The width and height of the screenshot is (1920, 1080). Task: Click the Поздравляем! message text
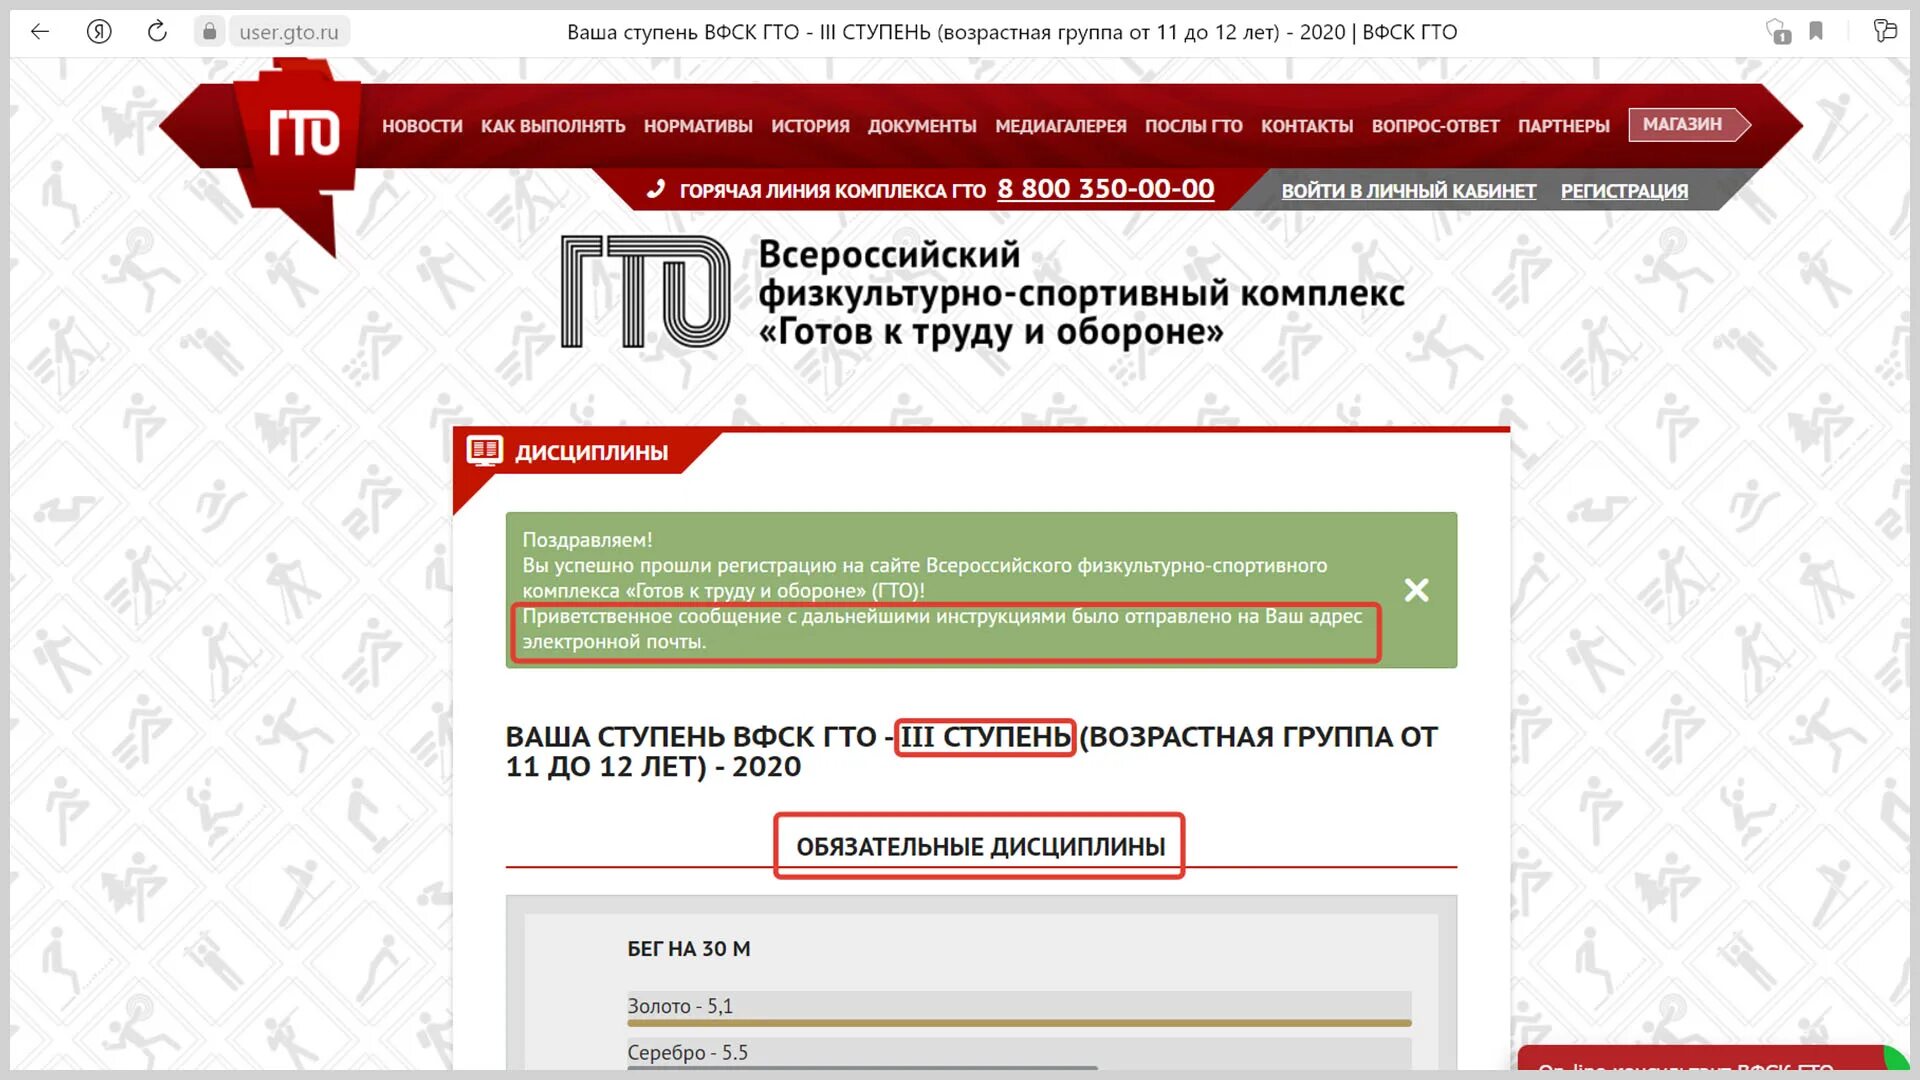(x=587, y=540)
